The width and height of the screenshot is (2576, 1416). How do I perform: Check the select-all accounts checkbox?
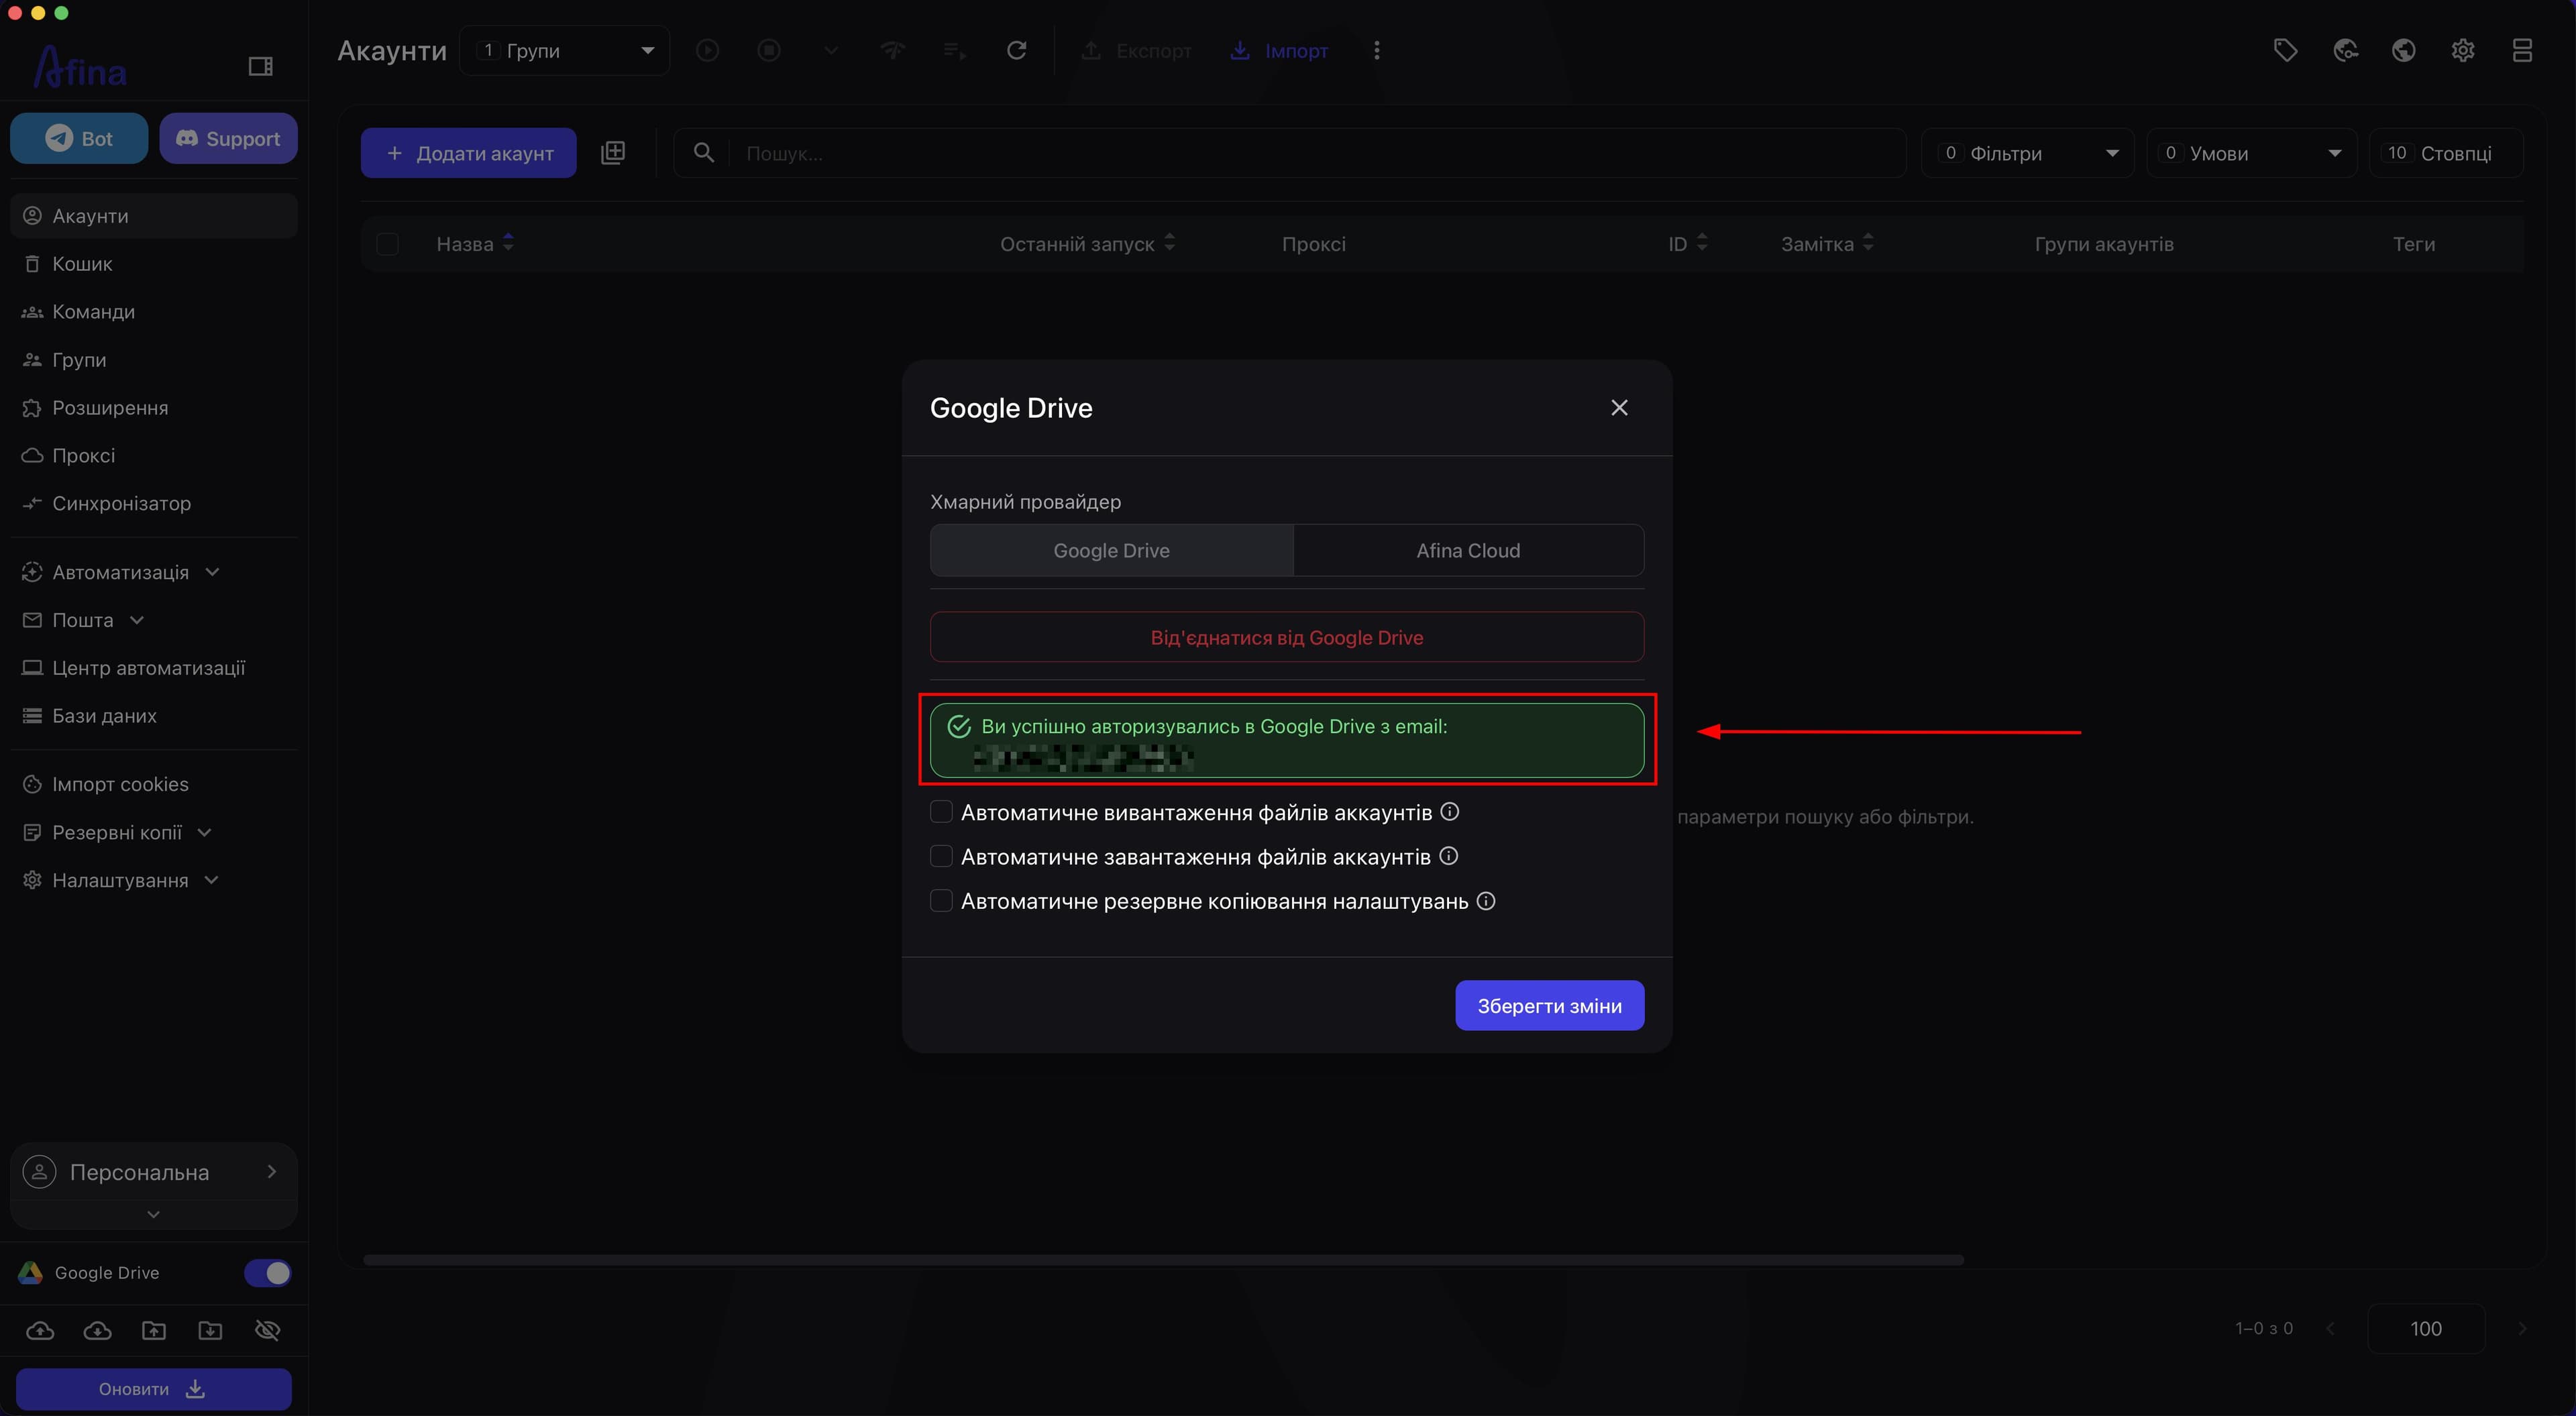coord(387,244)
